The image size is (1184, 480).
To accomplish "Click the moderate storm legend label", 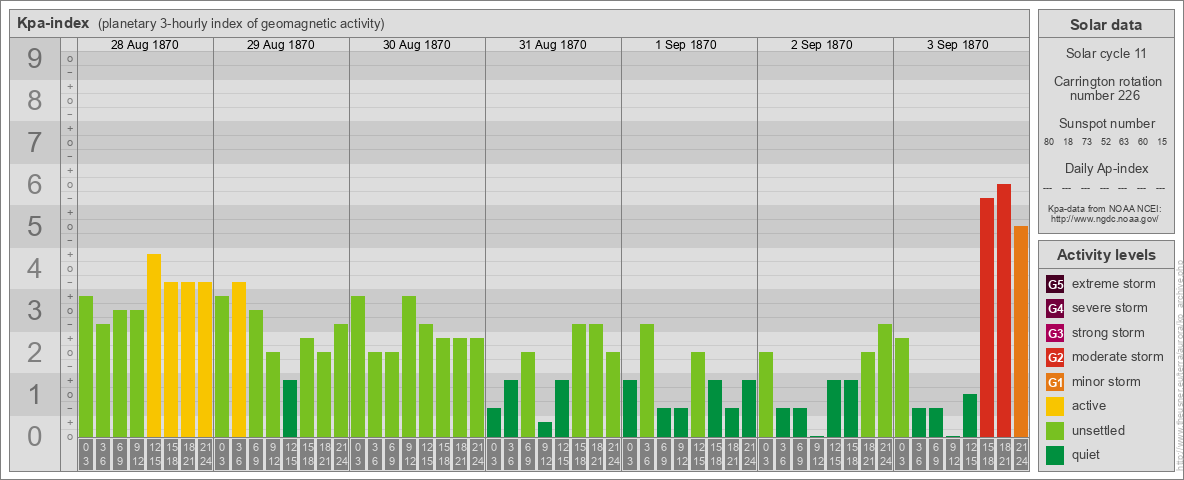I will [1118, 357].
